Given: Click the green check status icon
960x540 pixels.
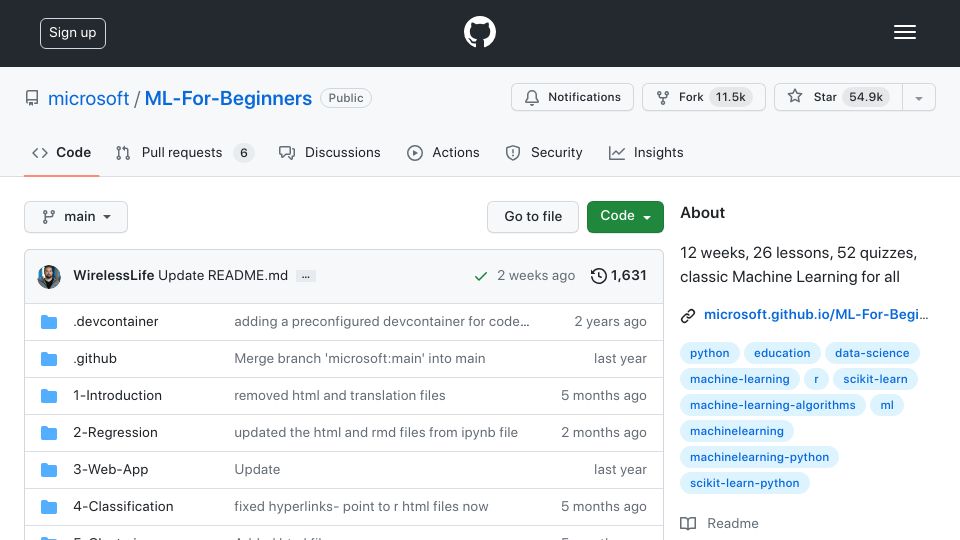Looking at the screenshot, I should coord(481,276).
